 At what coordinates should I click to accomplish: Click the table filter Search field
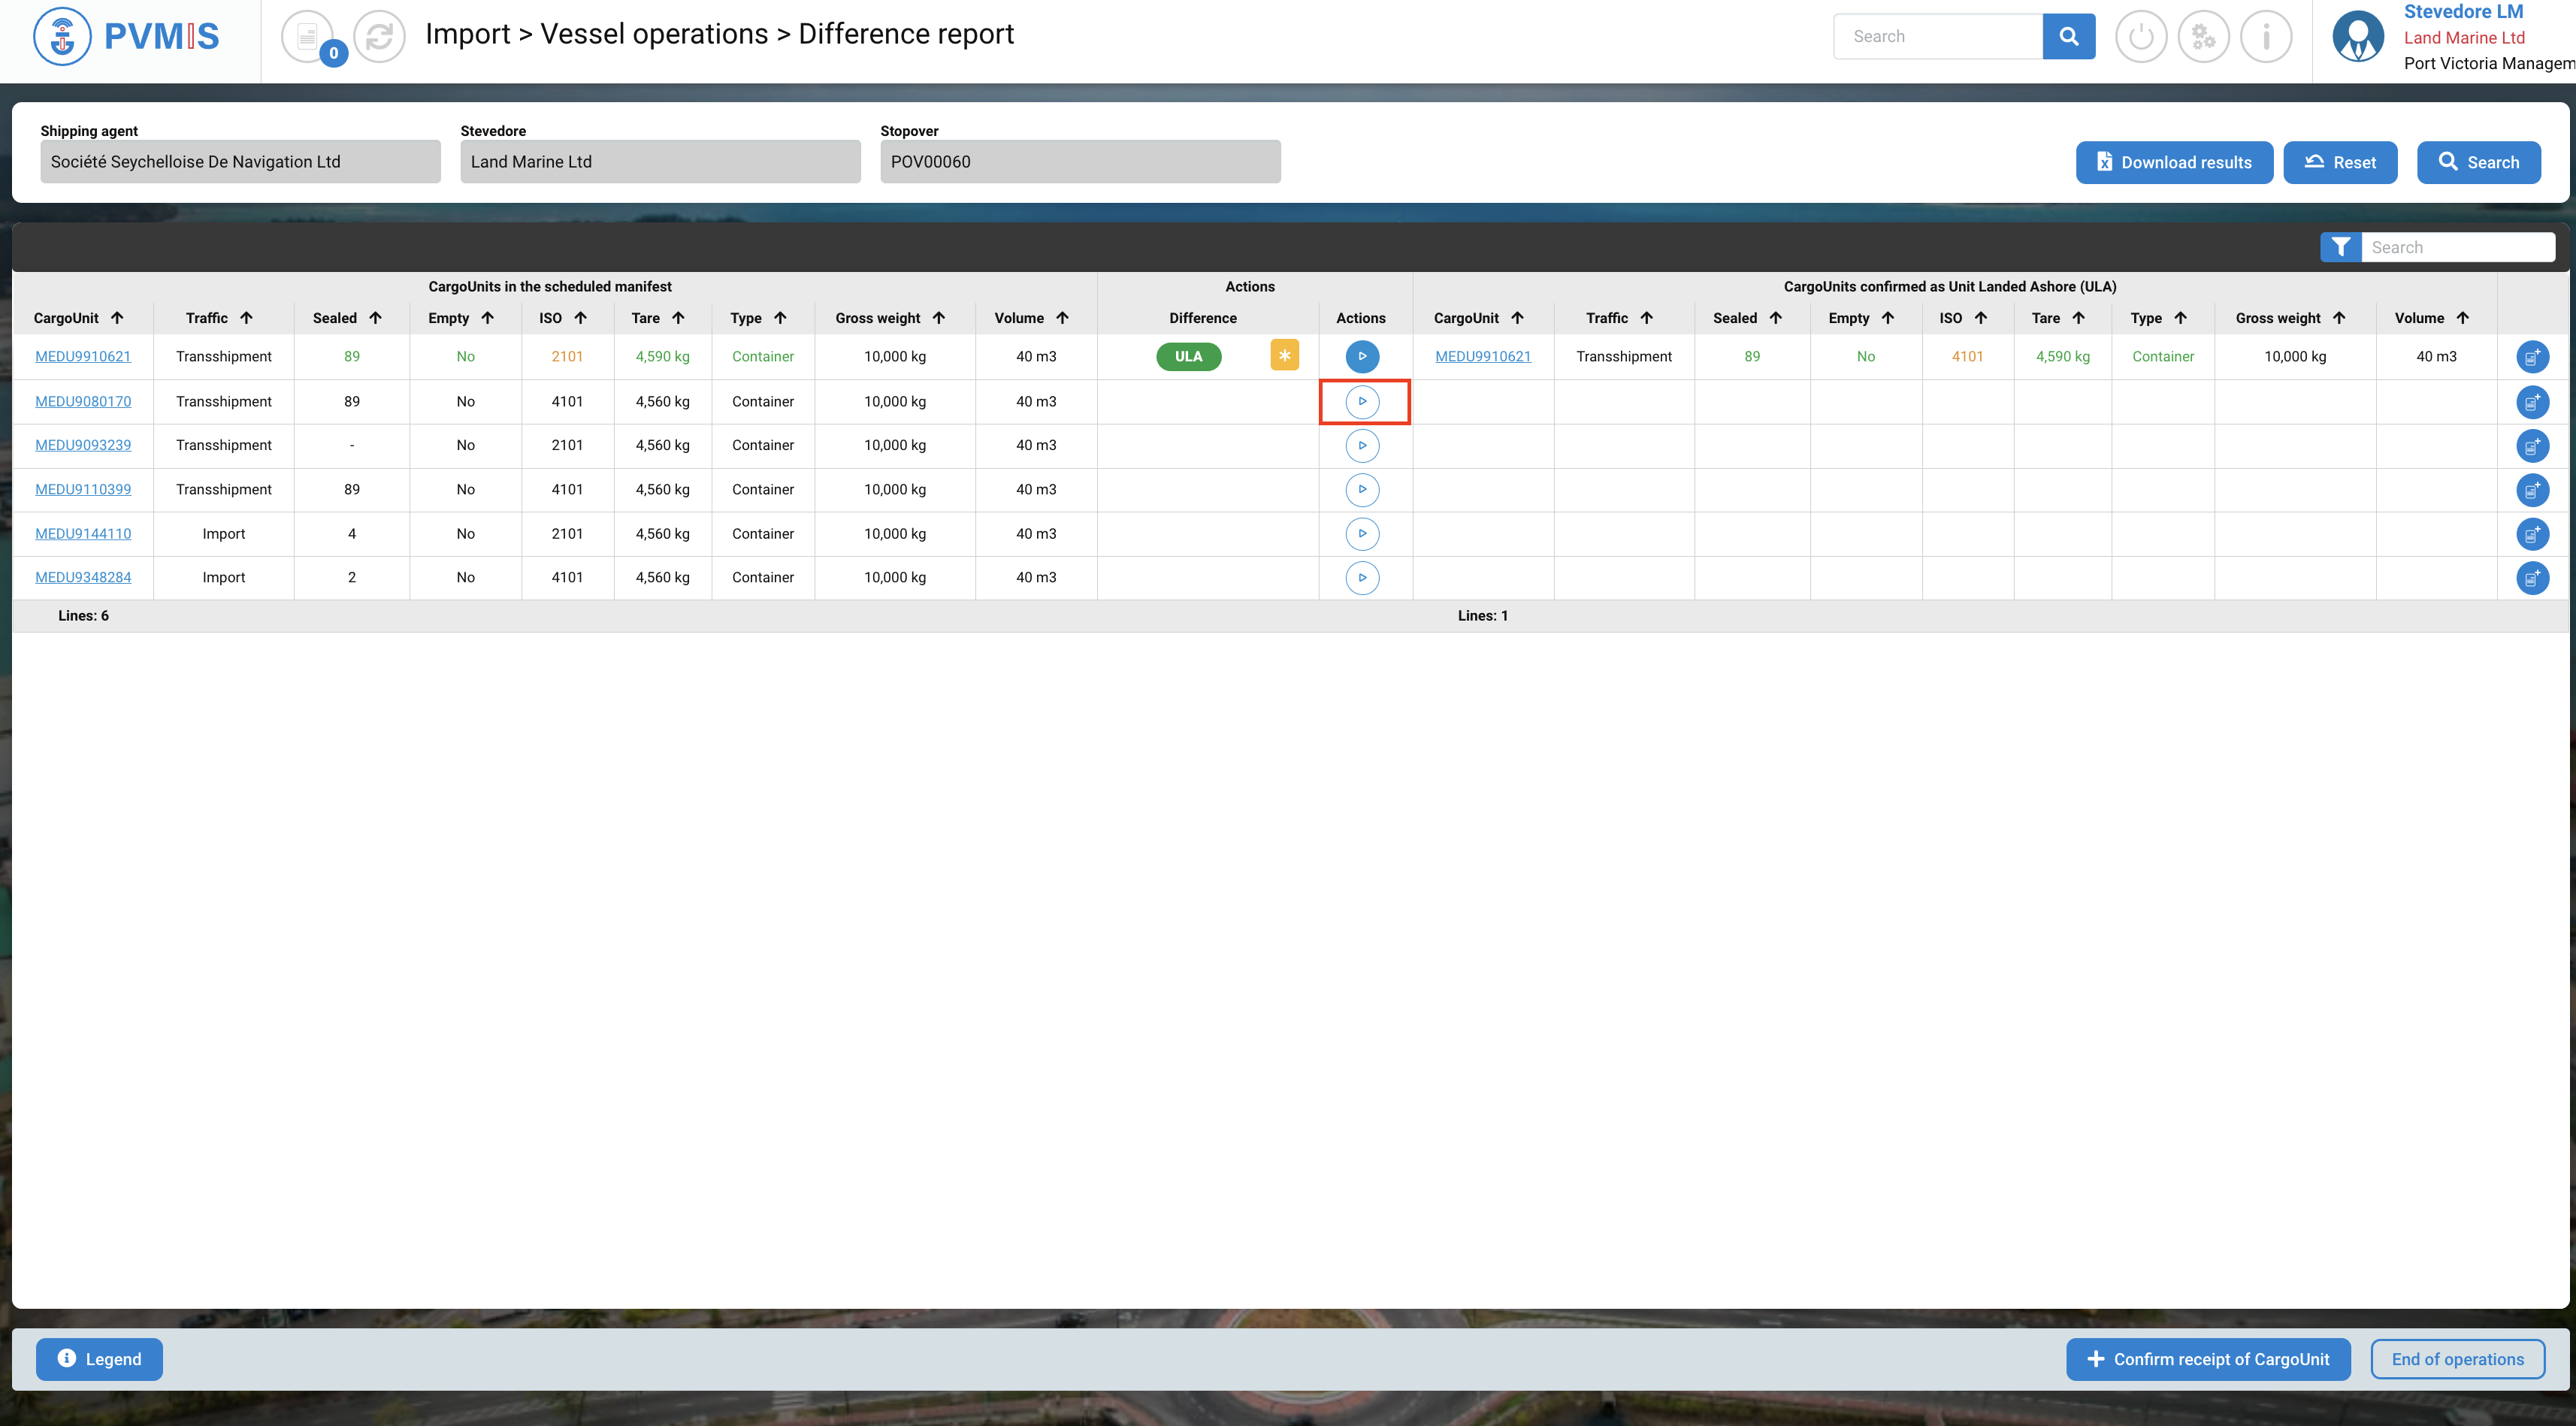(2457, 247)
